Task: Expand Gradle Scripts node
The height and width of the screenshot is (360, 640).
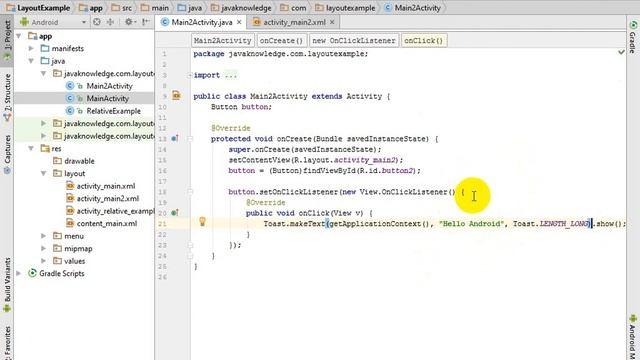Action: pos(19,273)
